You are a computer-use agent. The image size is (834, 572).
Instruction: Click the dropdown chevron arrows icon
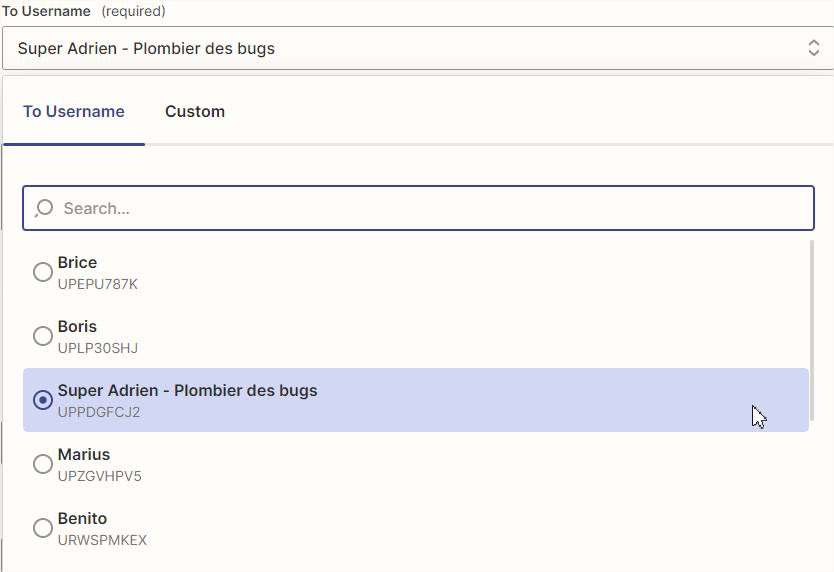click(x=813, y=48)
